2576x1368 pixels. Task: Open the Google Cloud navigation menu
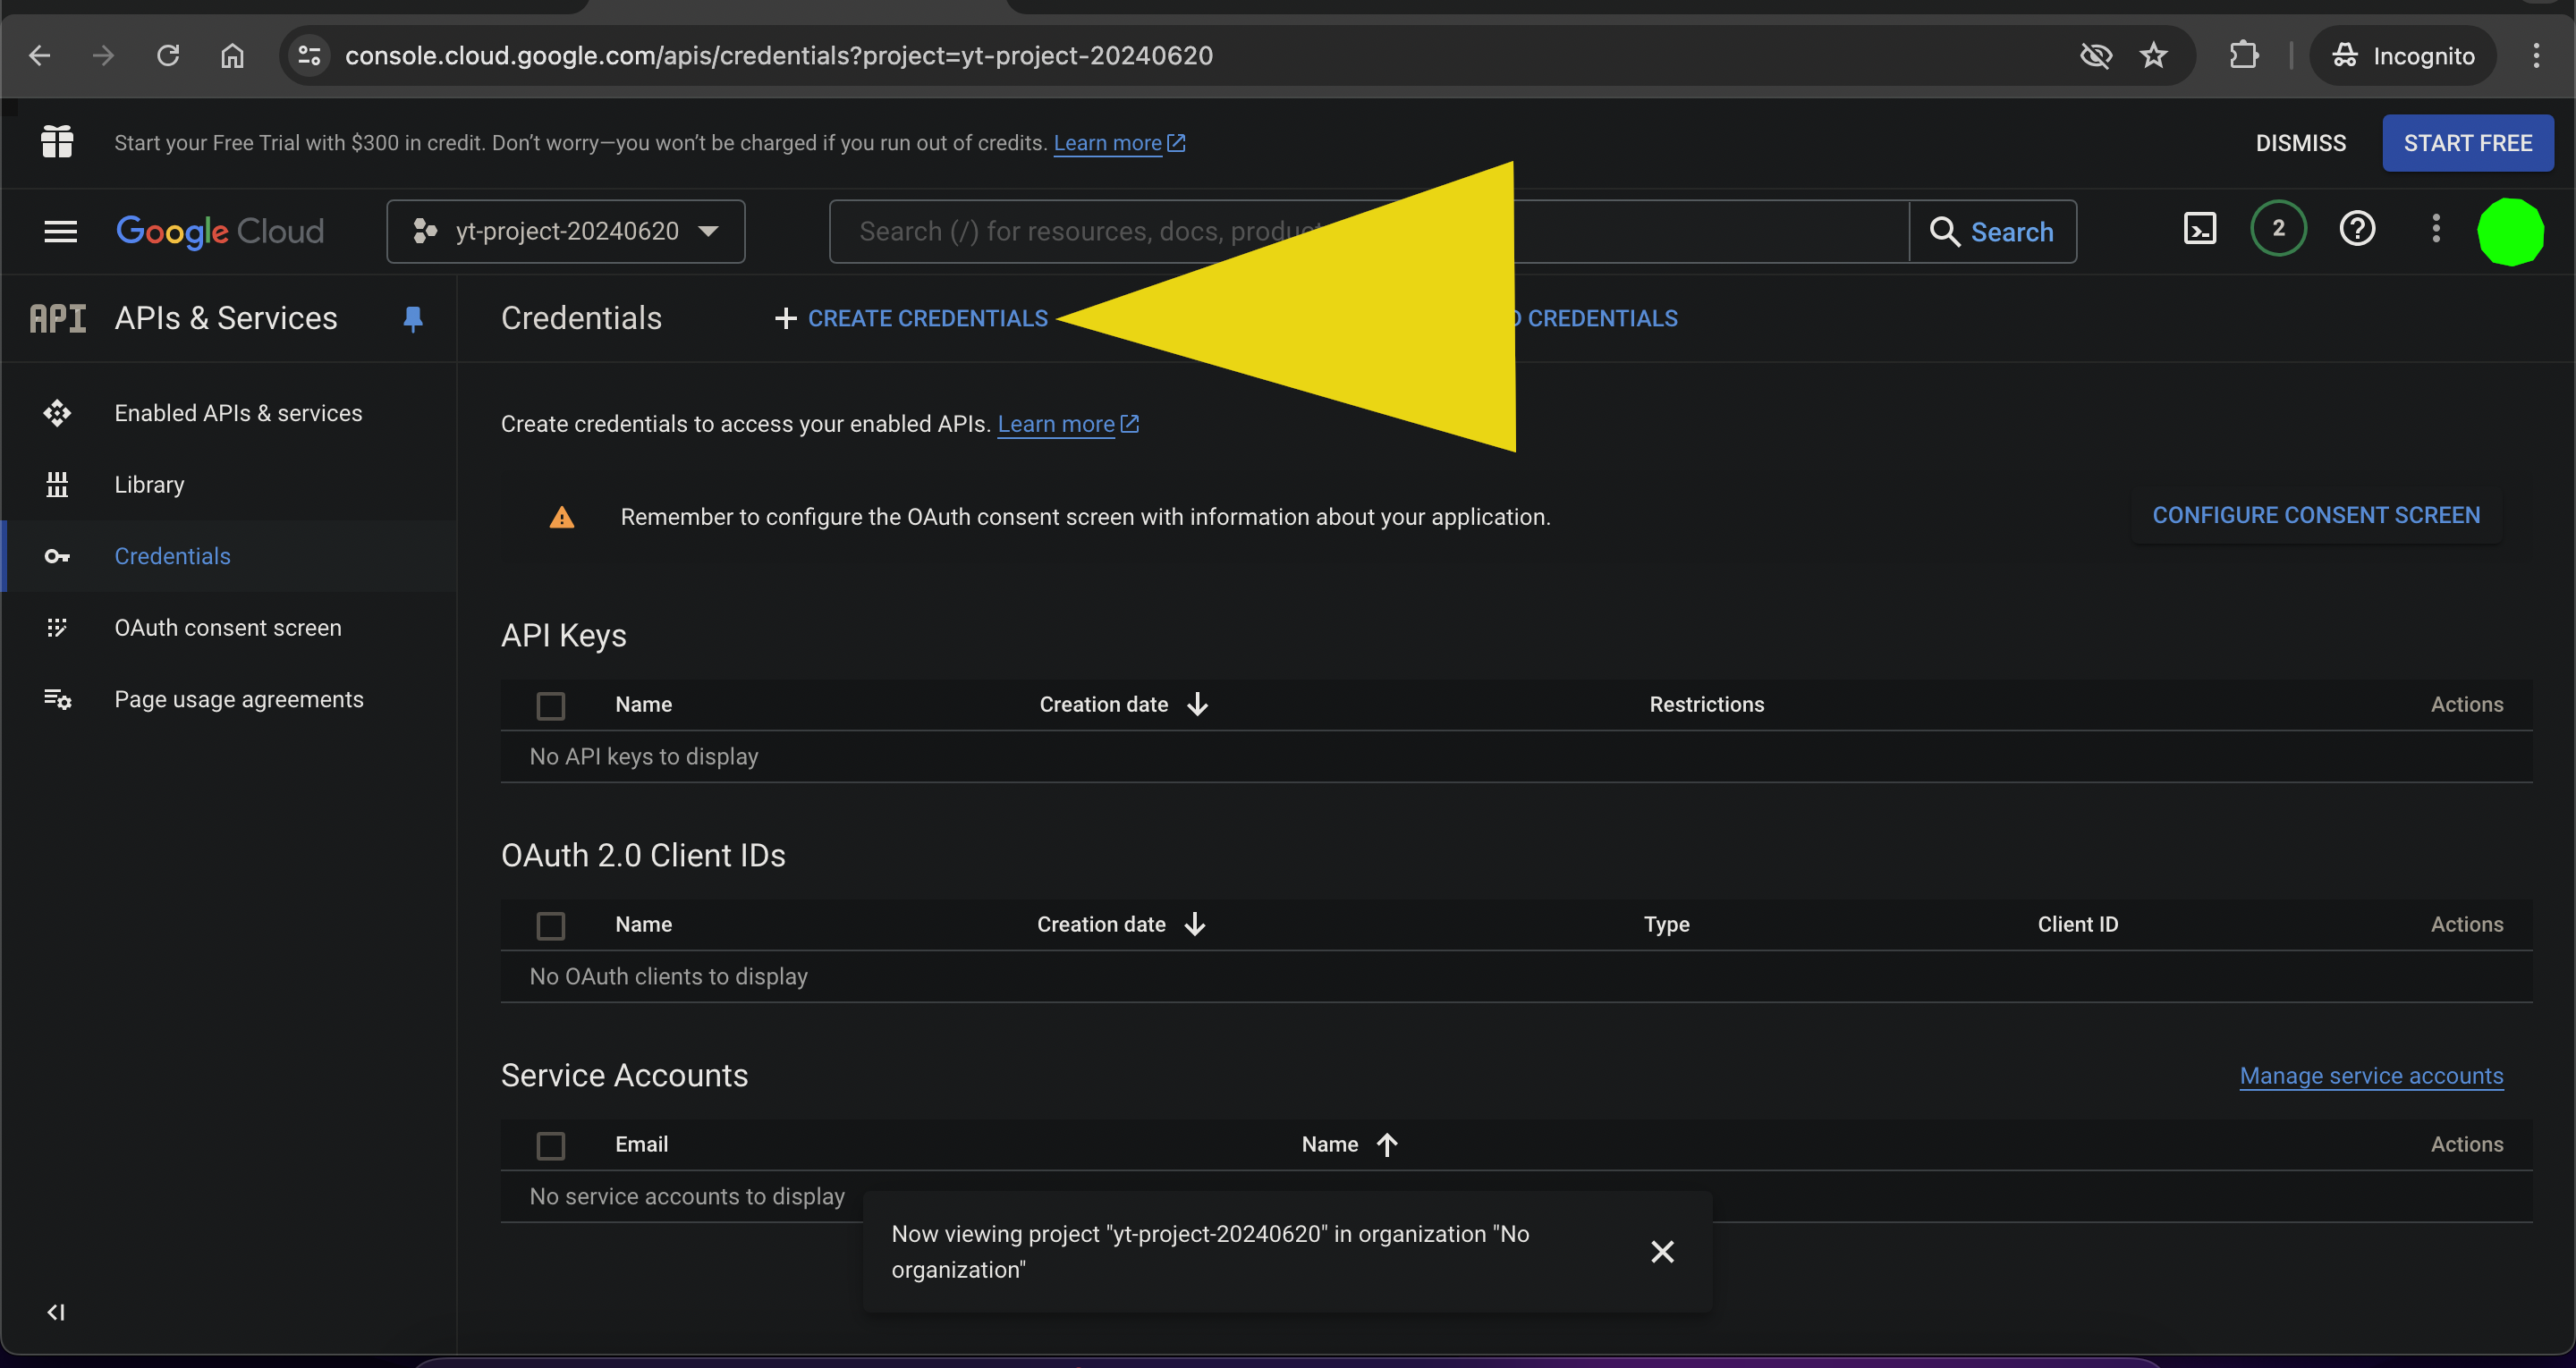(x=61, y=232)
